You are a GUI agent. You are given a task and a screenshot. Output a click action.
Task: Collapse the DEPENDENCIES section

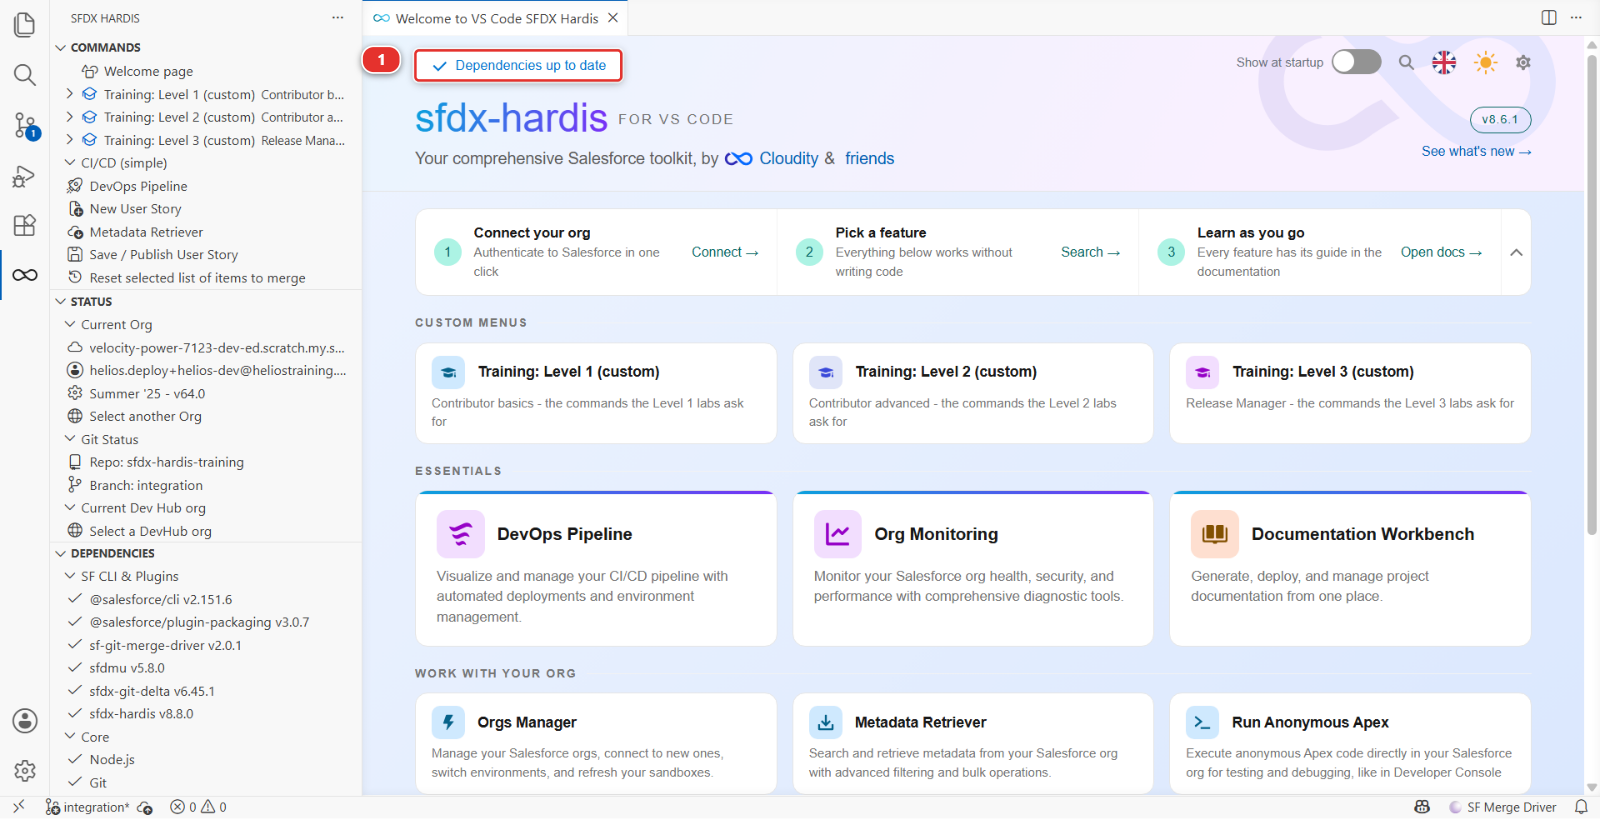(x=62, y=553)
